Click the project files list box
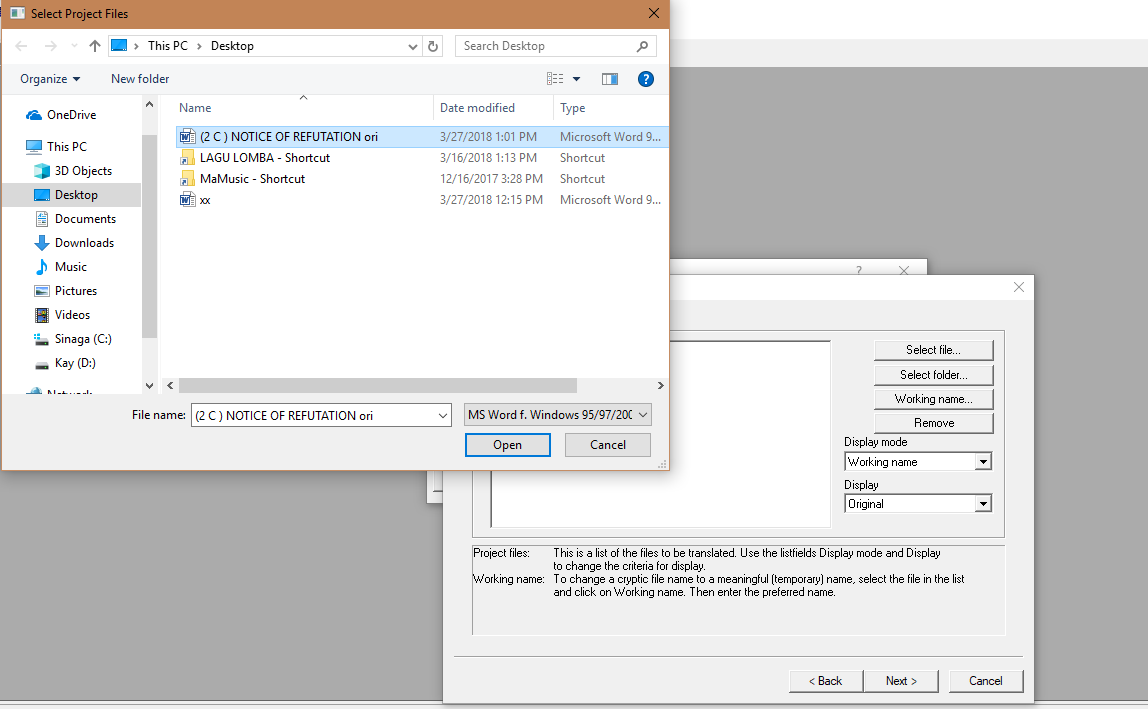Viewport: 1148px width, 709px height. (660, 434)
